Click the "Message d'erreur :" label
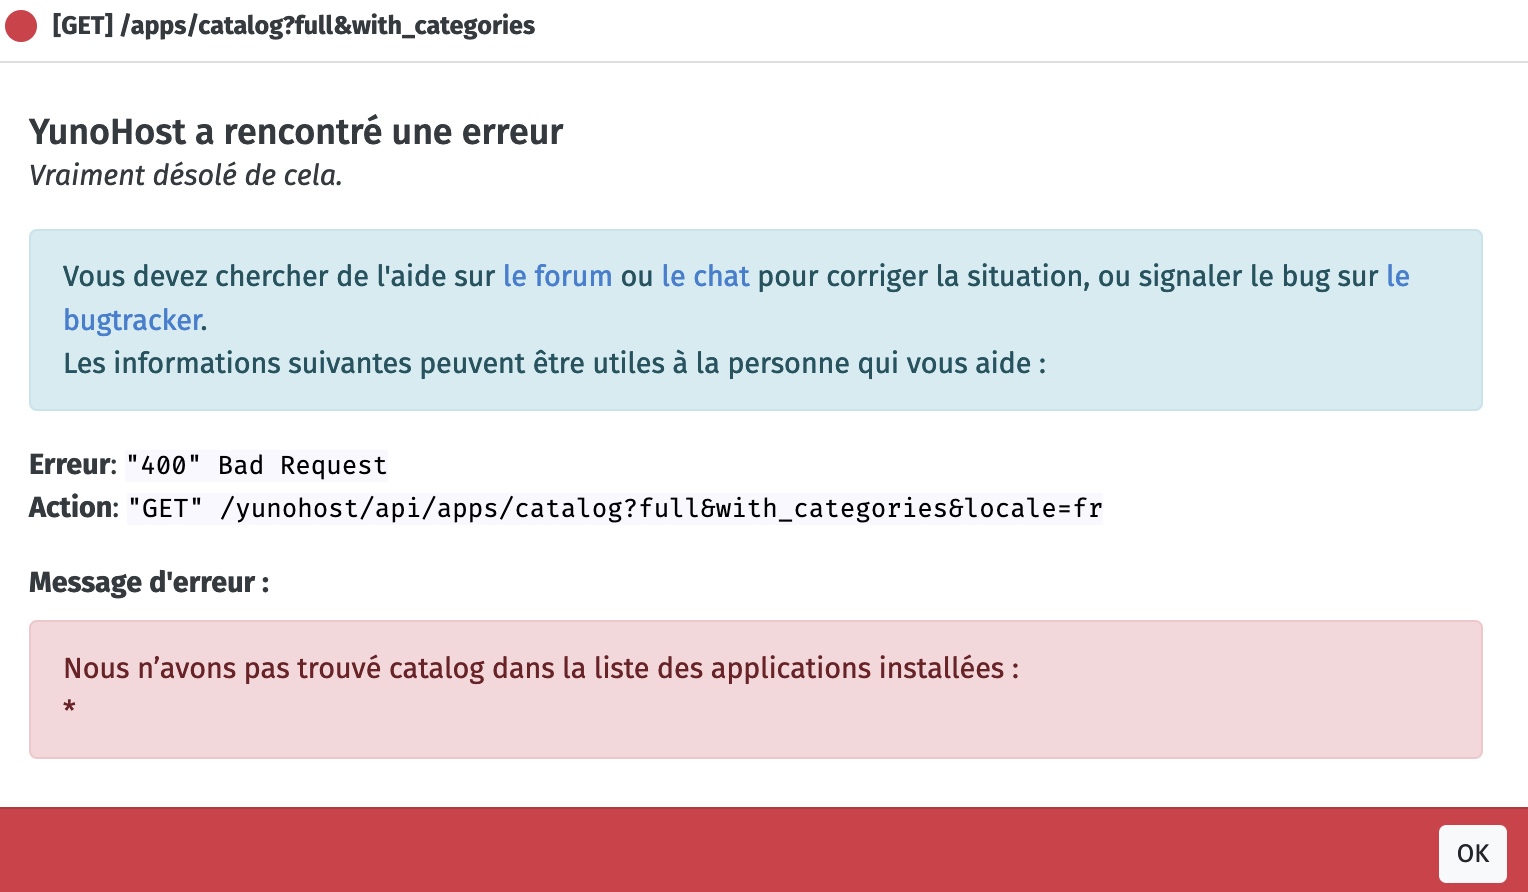 point(149,582)
